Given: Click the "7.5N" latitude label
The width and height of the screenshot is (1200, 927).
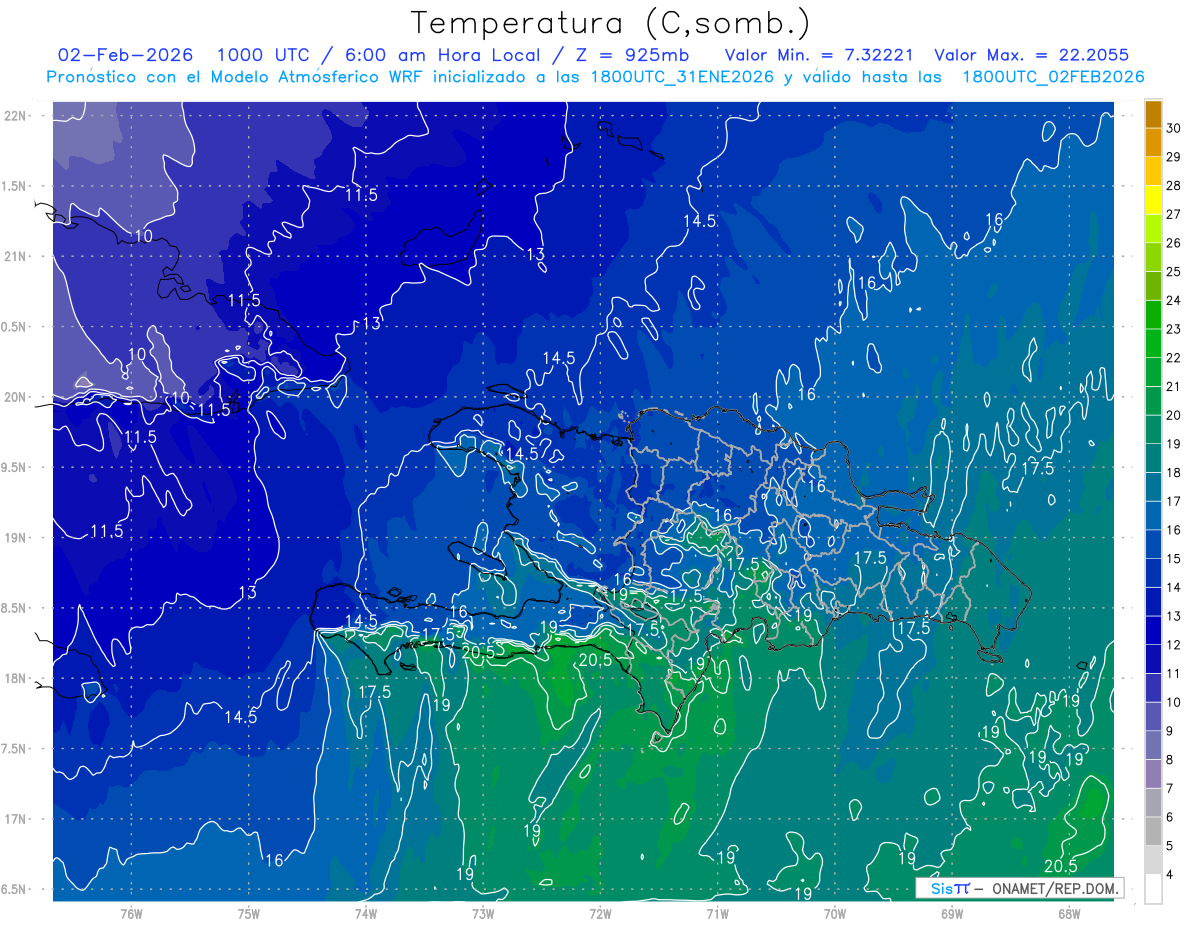Looking at the screenshot, I should (x=15, y=749).
